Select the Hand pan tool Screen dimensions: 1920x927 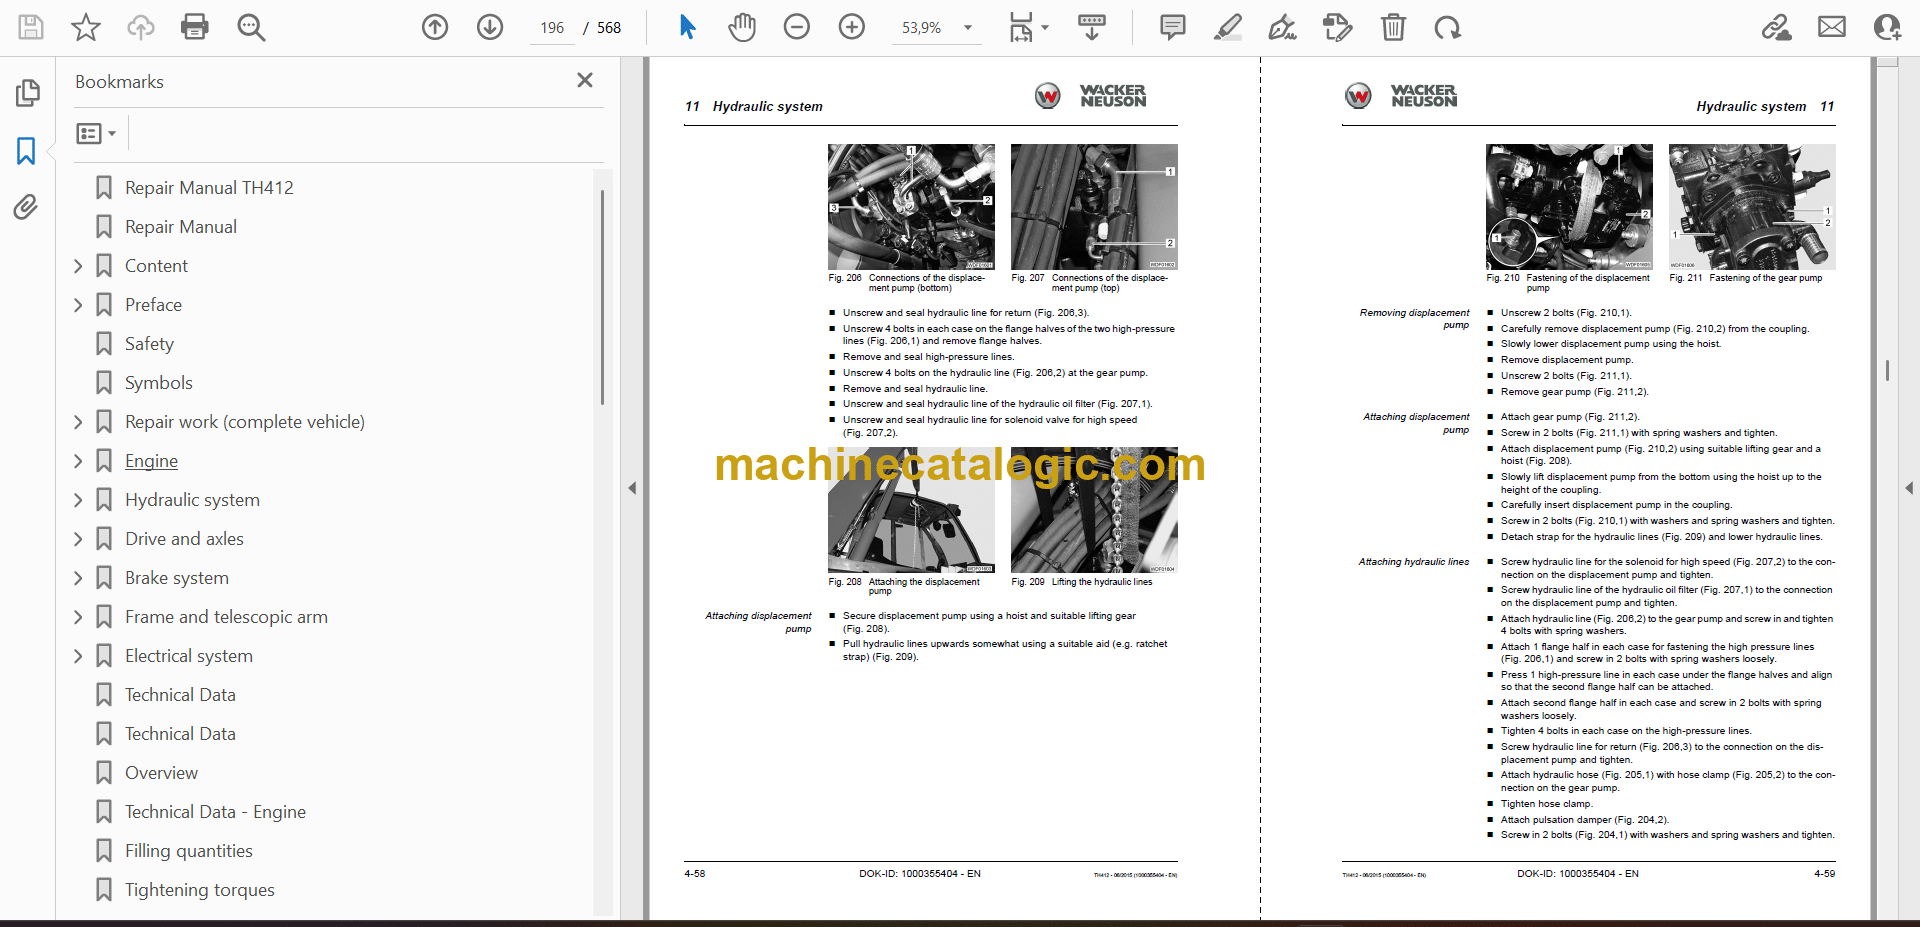(x=742, y=27)
